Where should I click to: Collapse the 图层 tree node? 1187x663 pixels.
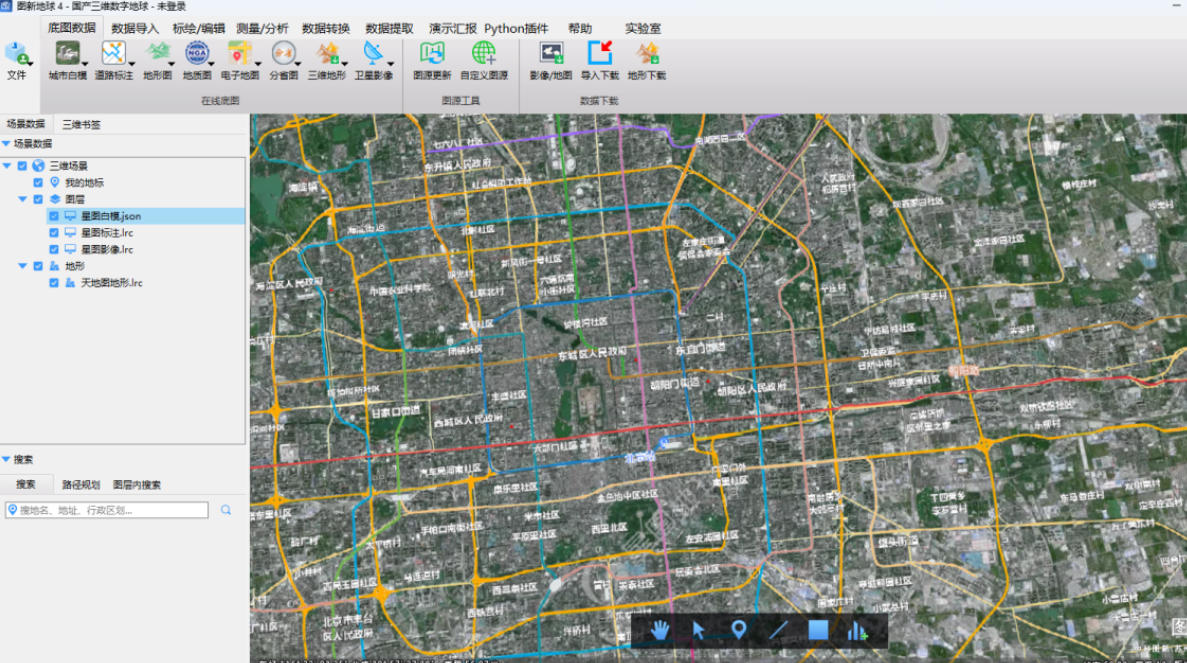(23, 199)
